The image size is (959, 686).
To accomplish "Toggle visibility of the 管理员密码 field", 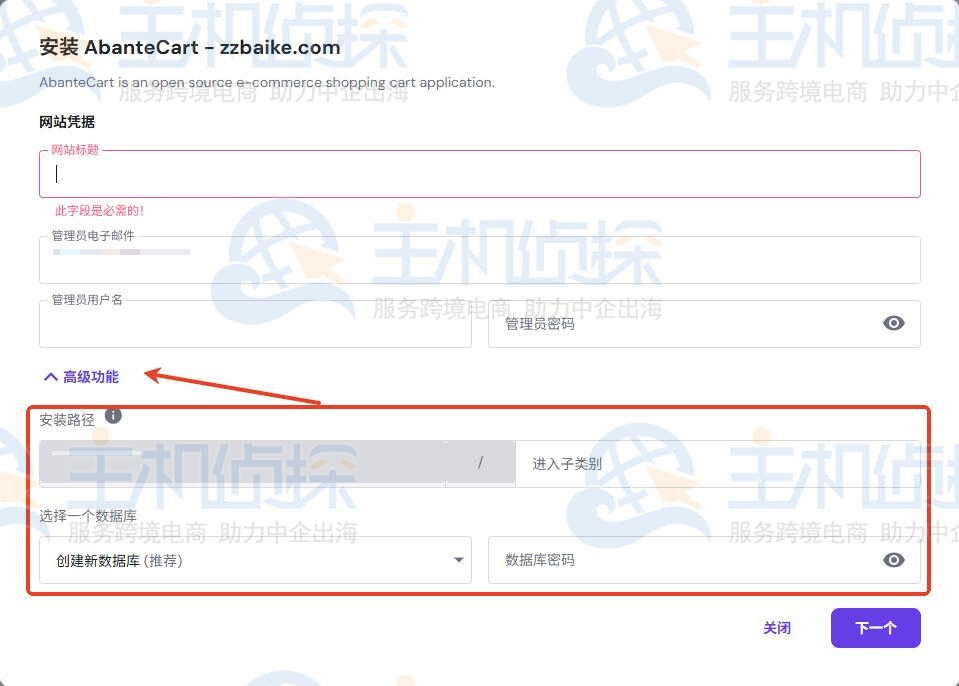I will (893, 323).
